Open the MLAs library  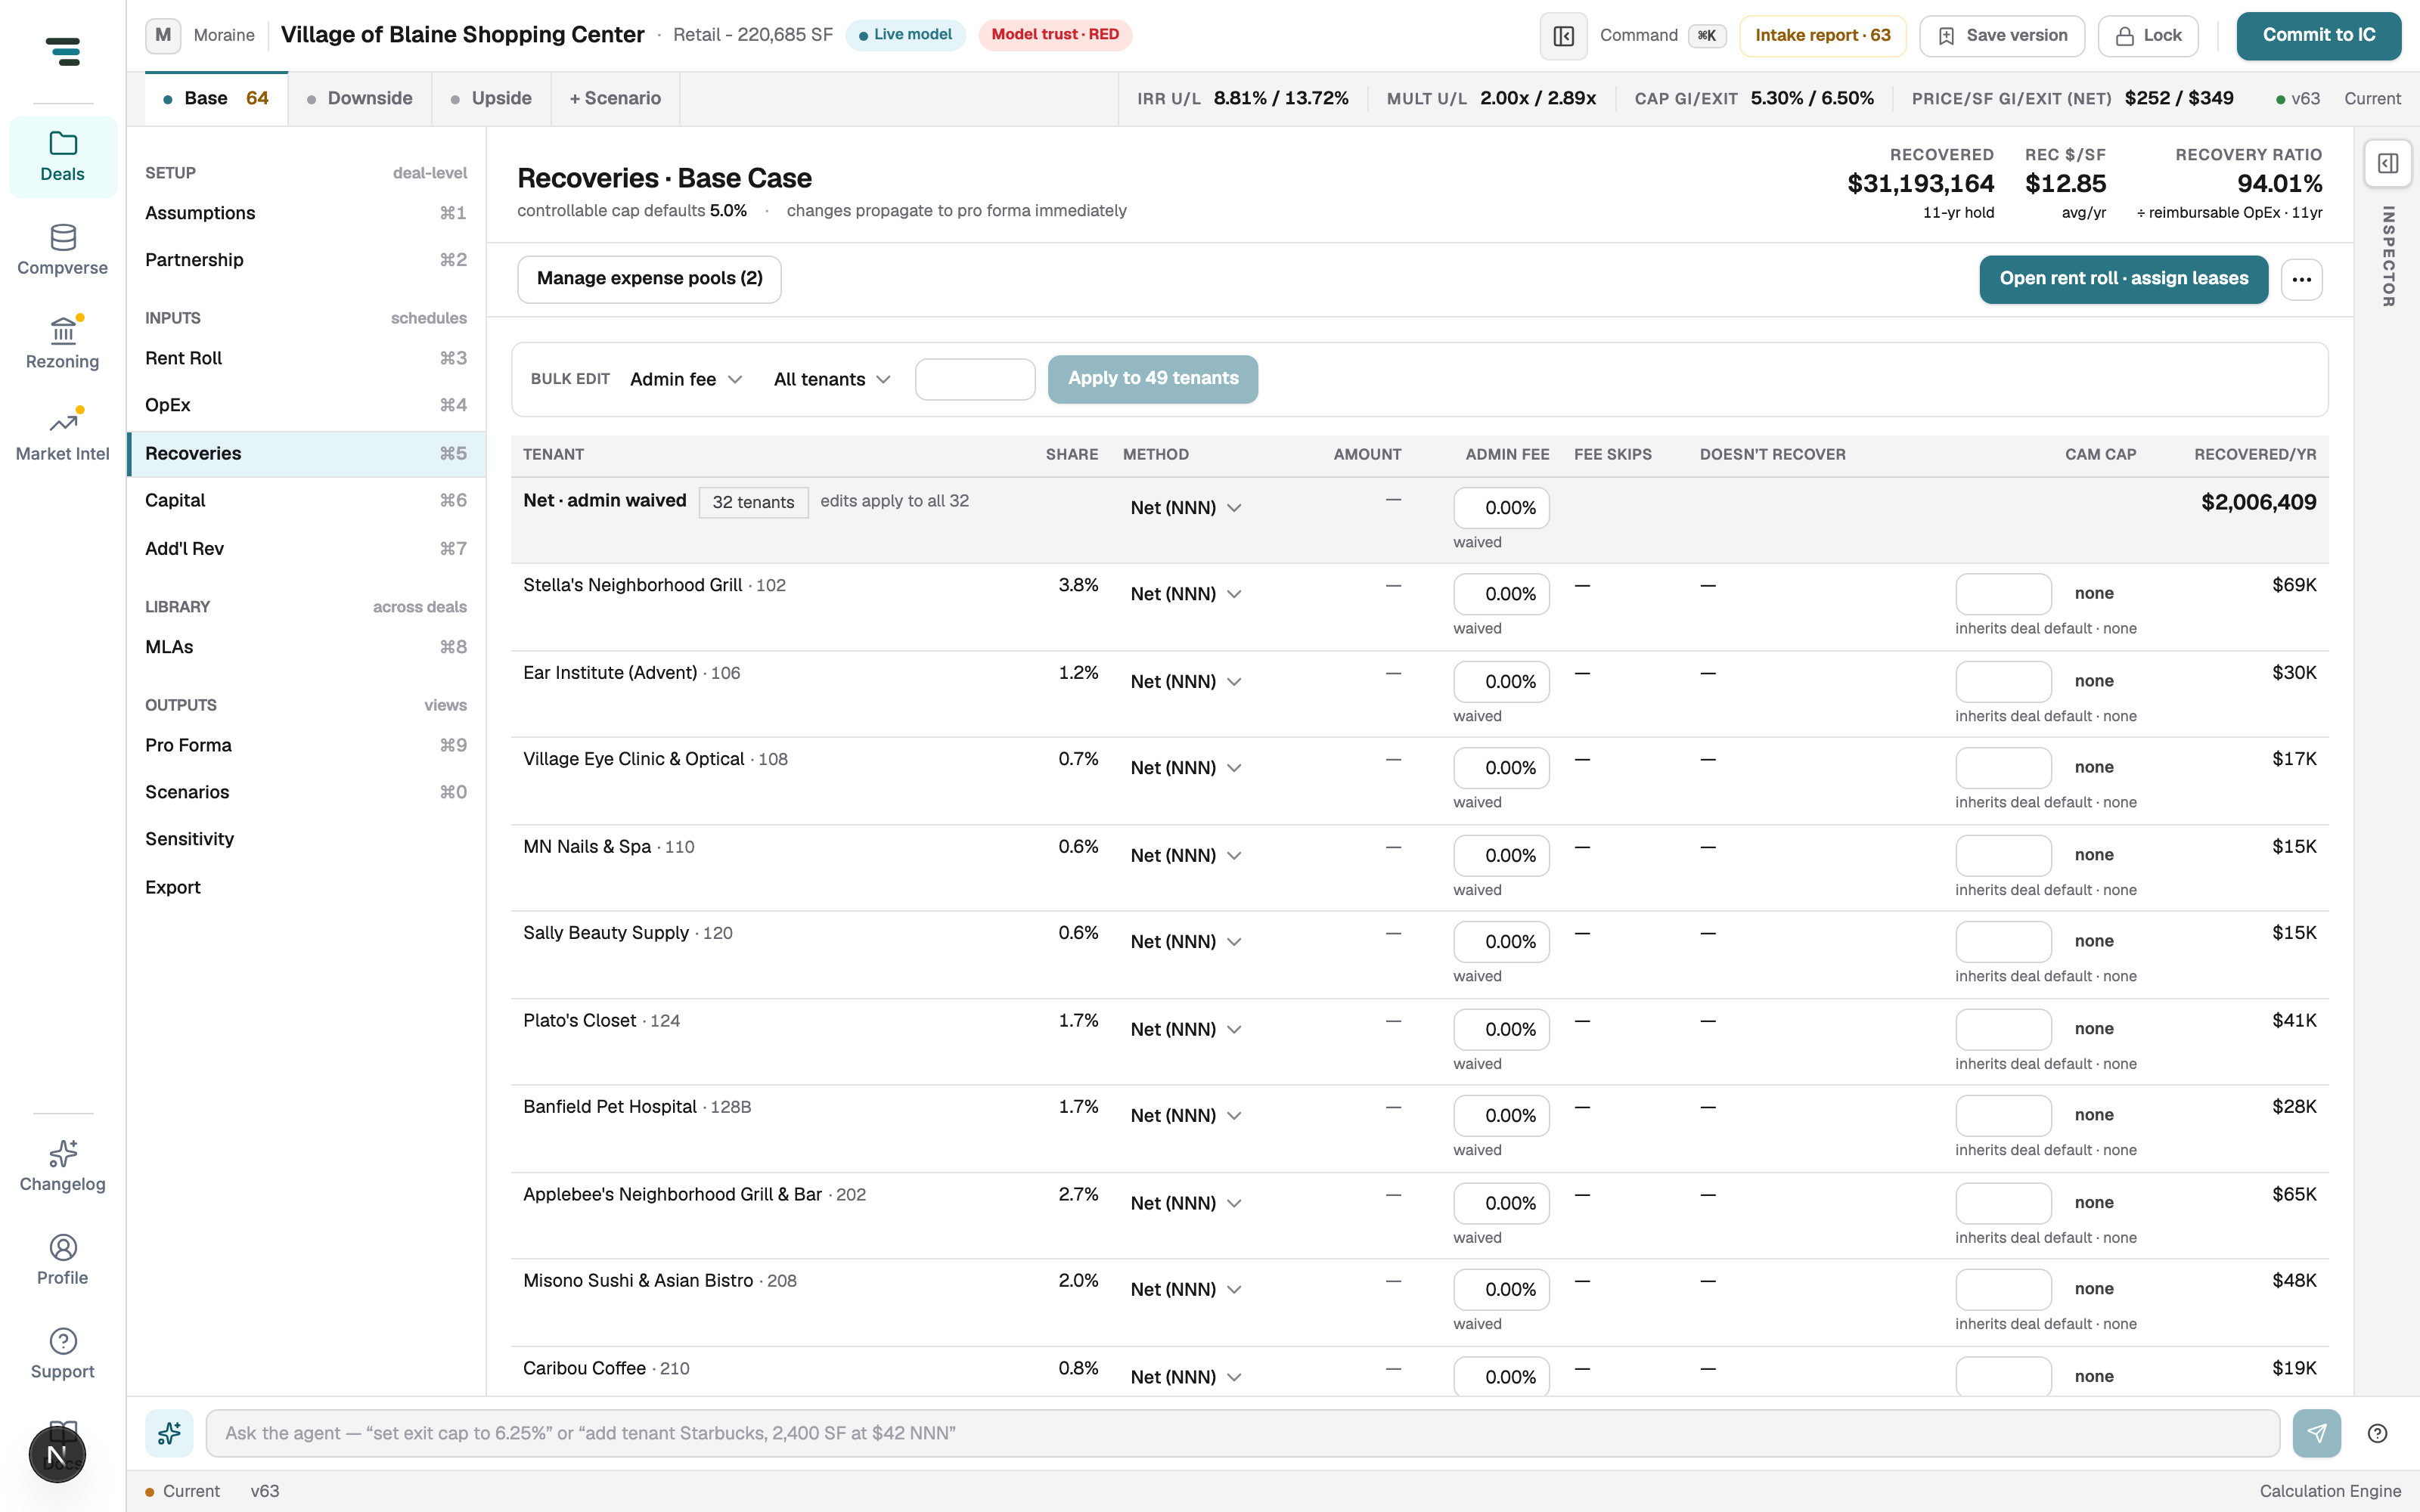pos(306,647)
